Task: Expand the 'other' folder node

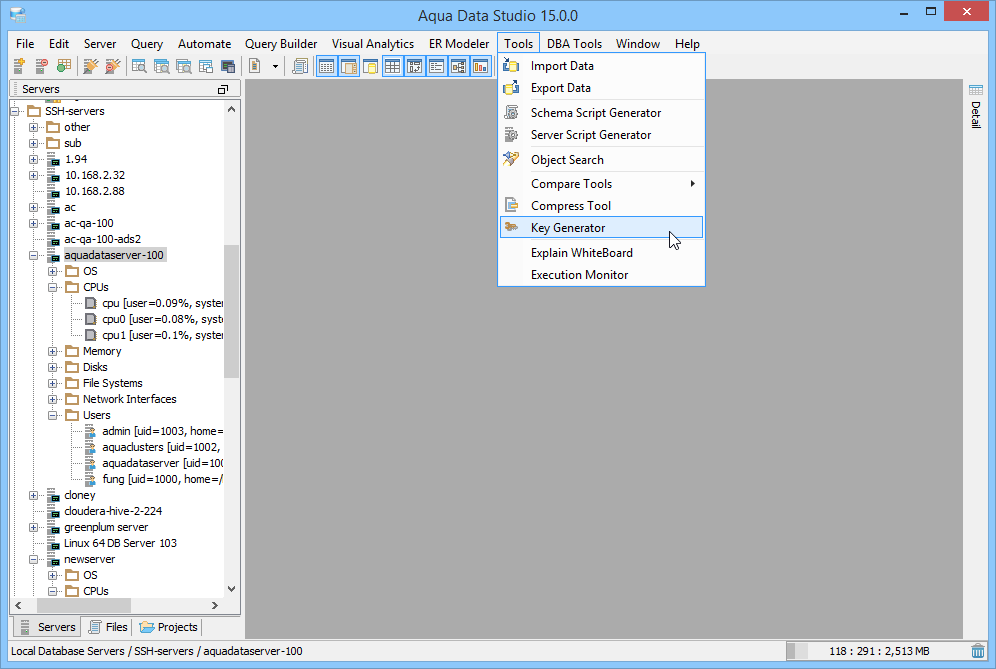Action: [34, 127]
